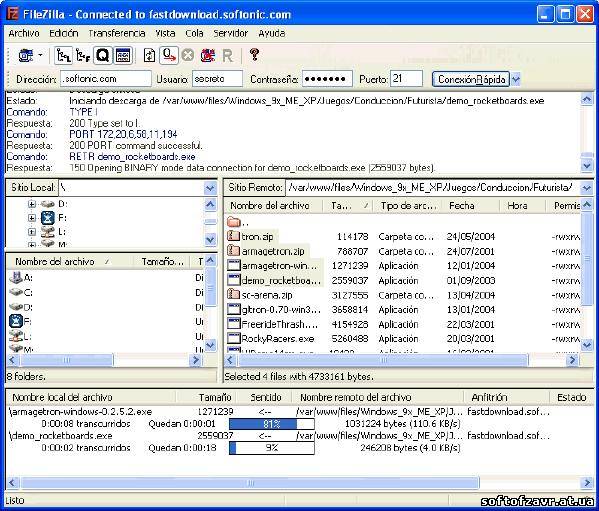This screenshot has height=511, width=599.
Task: Open the Servidor menu
Action: click(231, 34)
